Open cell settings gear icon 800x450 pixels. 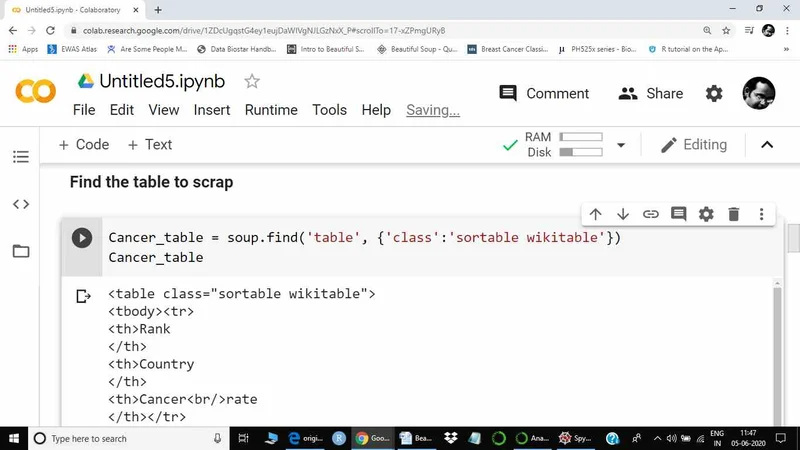click(706, 214)
